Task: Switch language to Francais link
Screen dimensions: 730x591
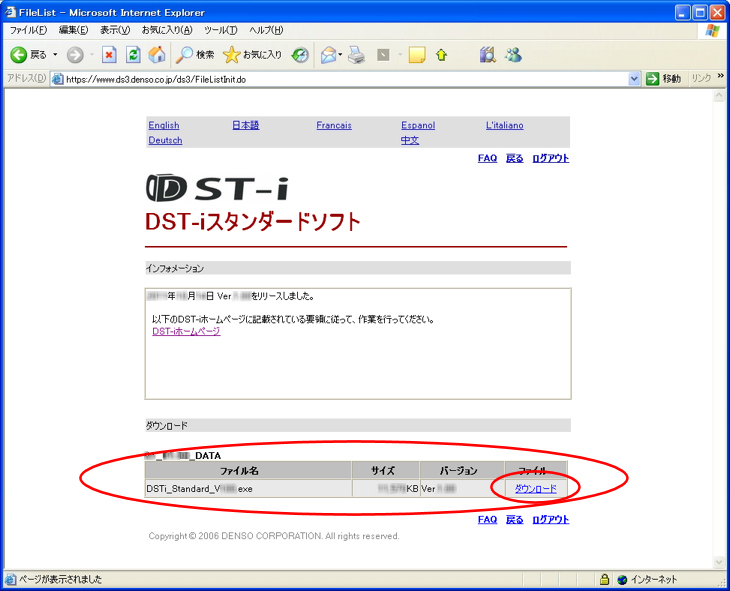Action: coord(334,125)
